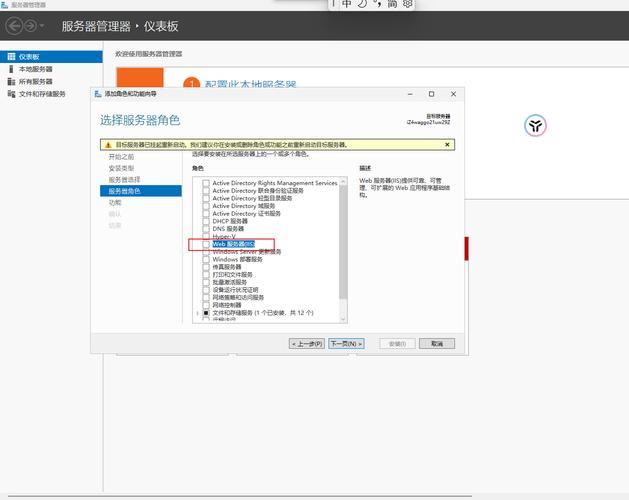Check Active Directory Rights Management Services checkbox
Viewport: 629px width, 500px height.
tap(206, 183)
